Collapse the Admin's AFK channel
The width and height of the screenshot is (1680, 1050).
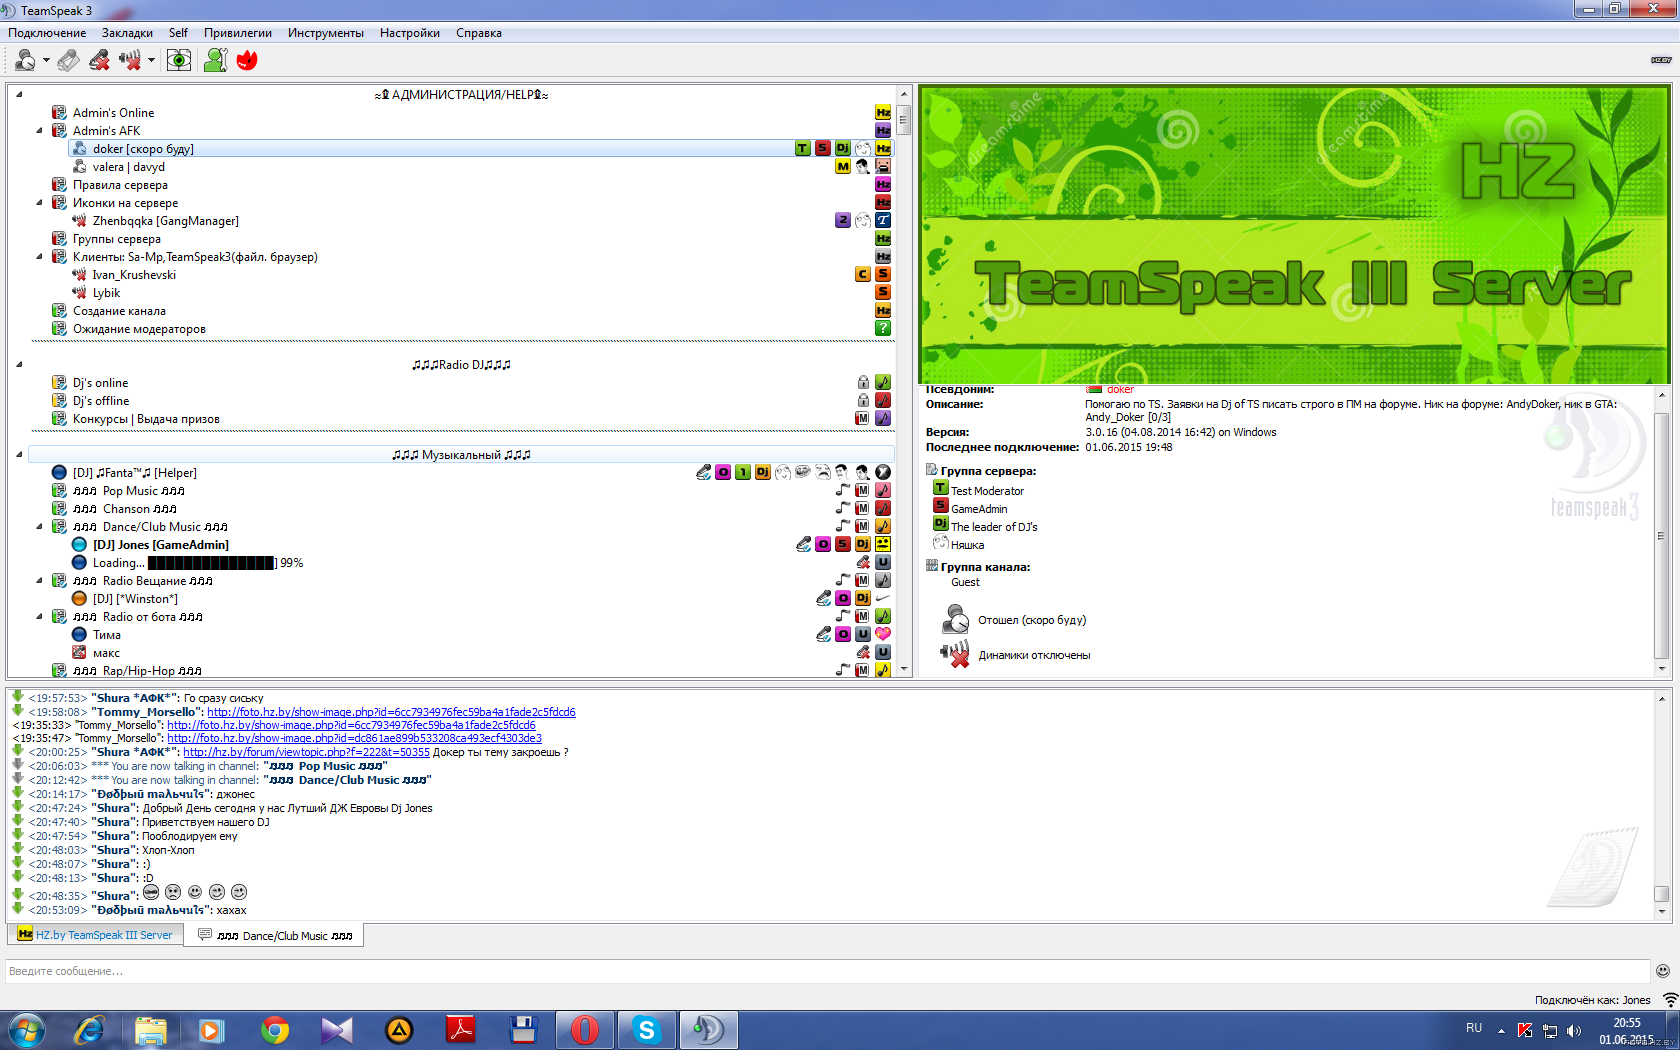pyautogui.click(x=39, y=131)
